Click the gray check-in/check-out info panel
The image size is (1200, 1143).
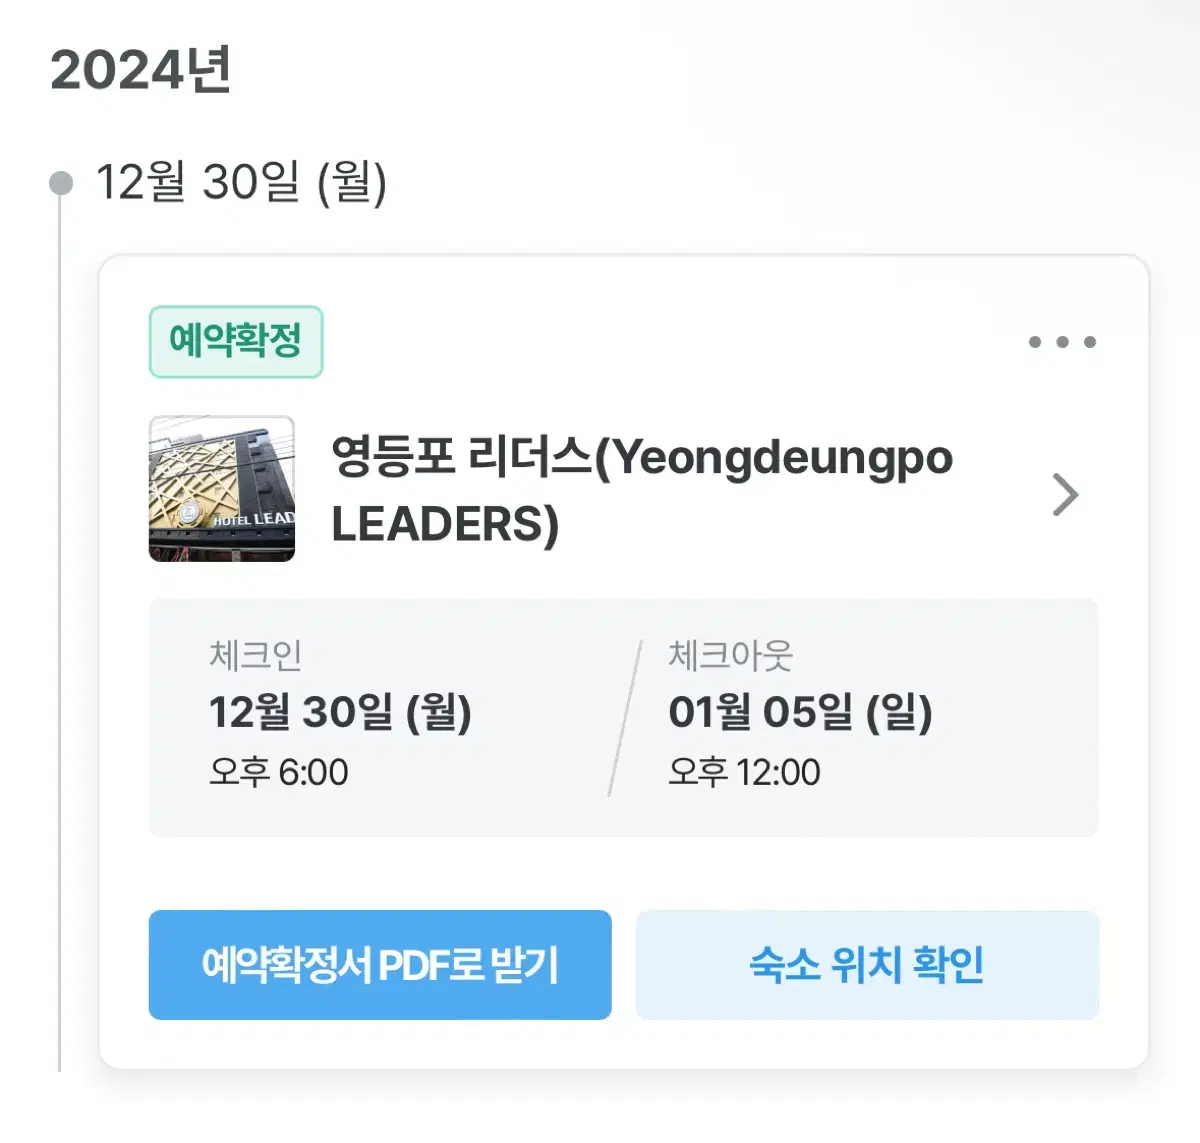click(624, 718)
